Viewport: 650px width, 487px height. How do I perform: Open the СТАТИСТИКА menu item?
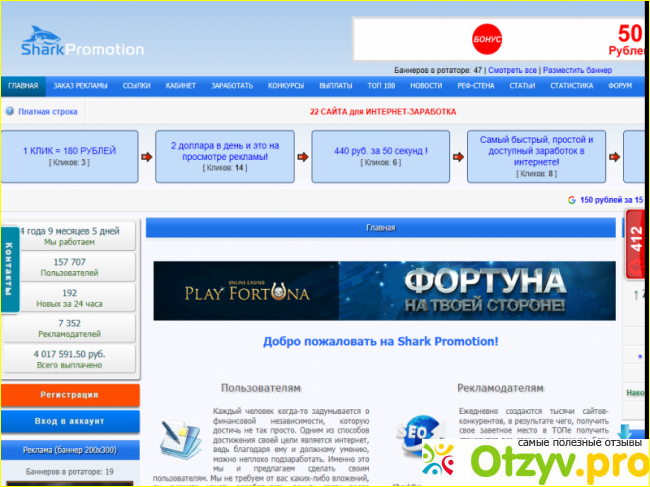coord(571,86)
